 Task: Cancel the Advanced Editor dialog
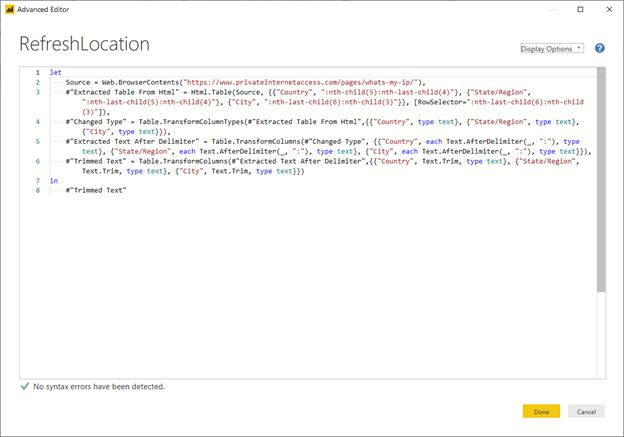pos(586,411)
